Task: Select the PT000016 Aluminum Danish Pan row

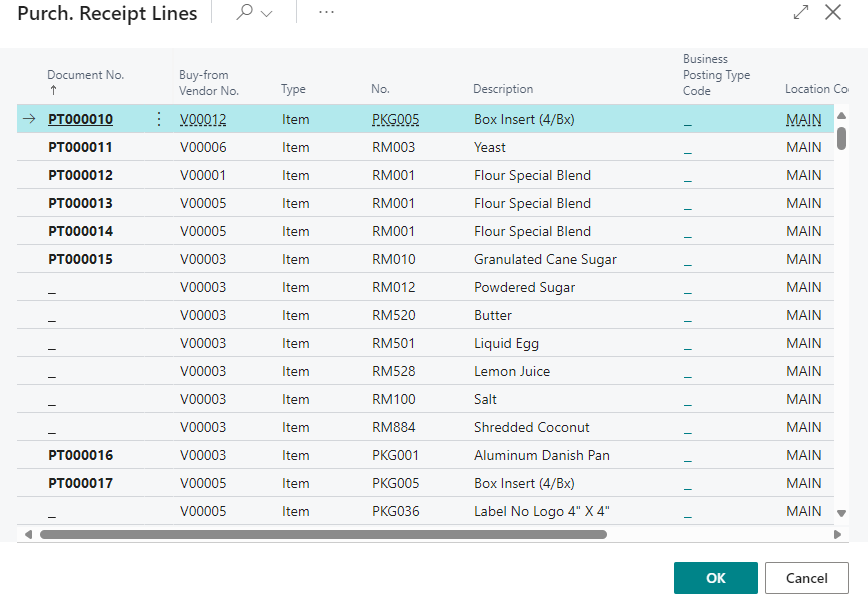Action: click(541, 455)
